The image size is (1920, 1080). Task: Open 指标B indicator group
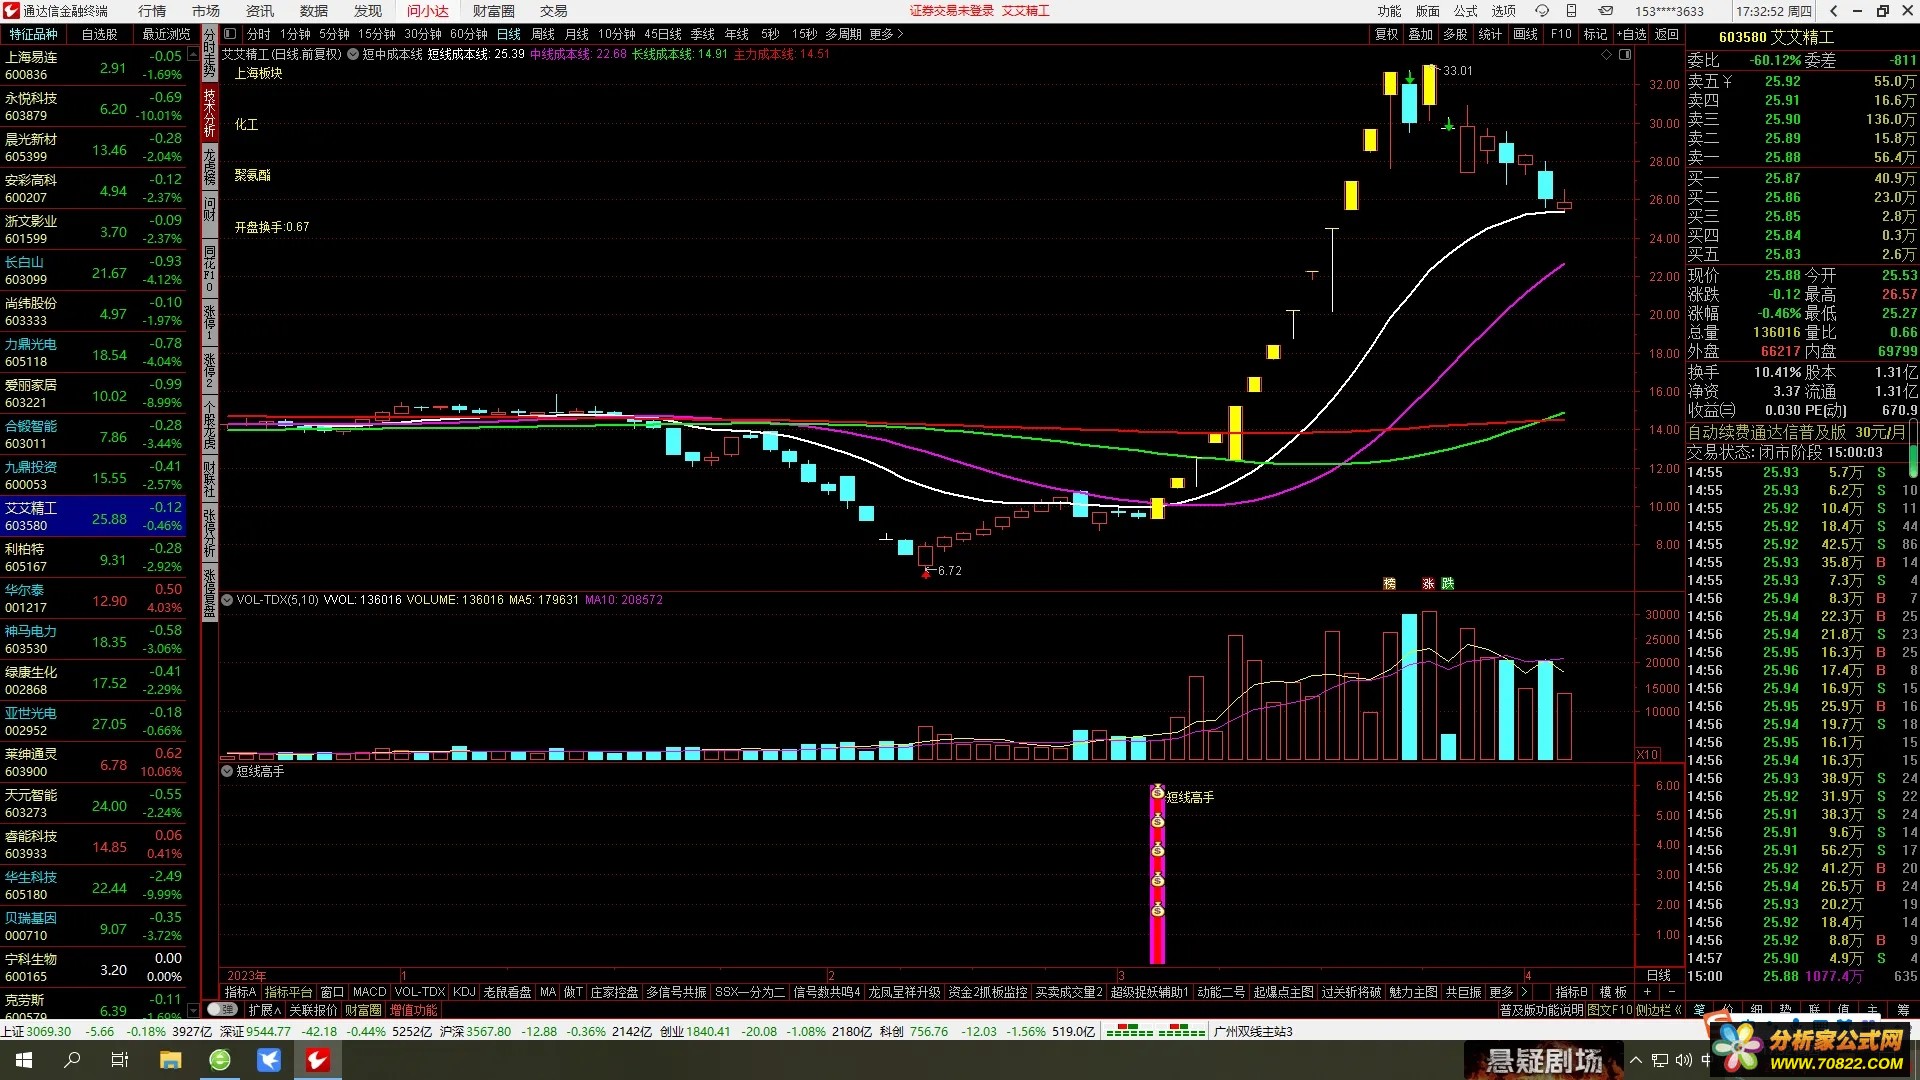[x=1571, y=992]
